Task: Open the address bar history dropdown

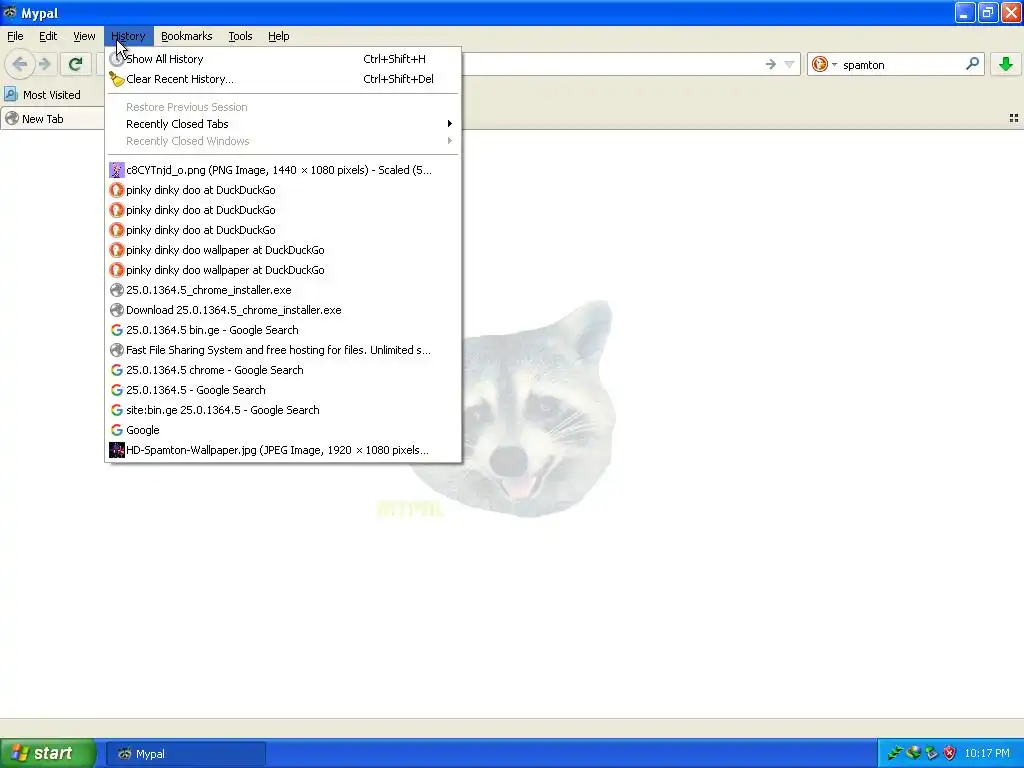Action: (789, 64)
